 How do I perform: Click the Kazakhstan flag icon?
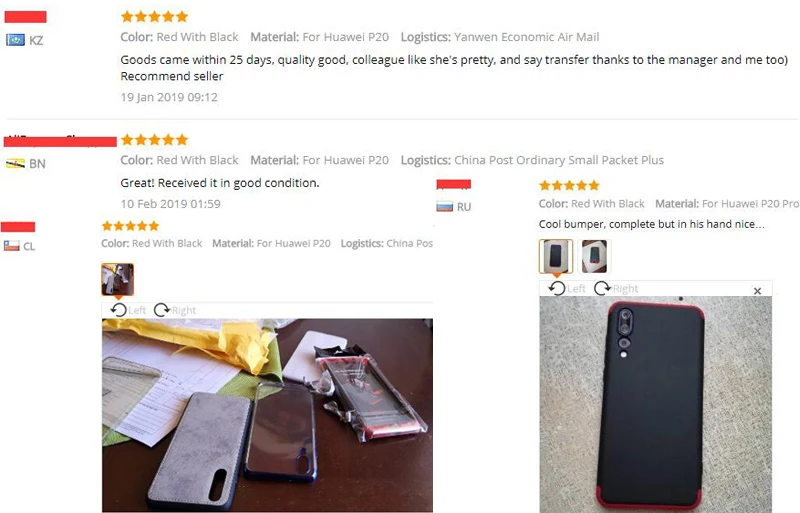15,40
